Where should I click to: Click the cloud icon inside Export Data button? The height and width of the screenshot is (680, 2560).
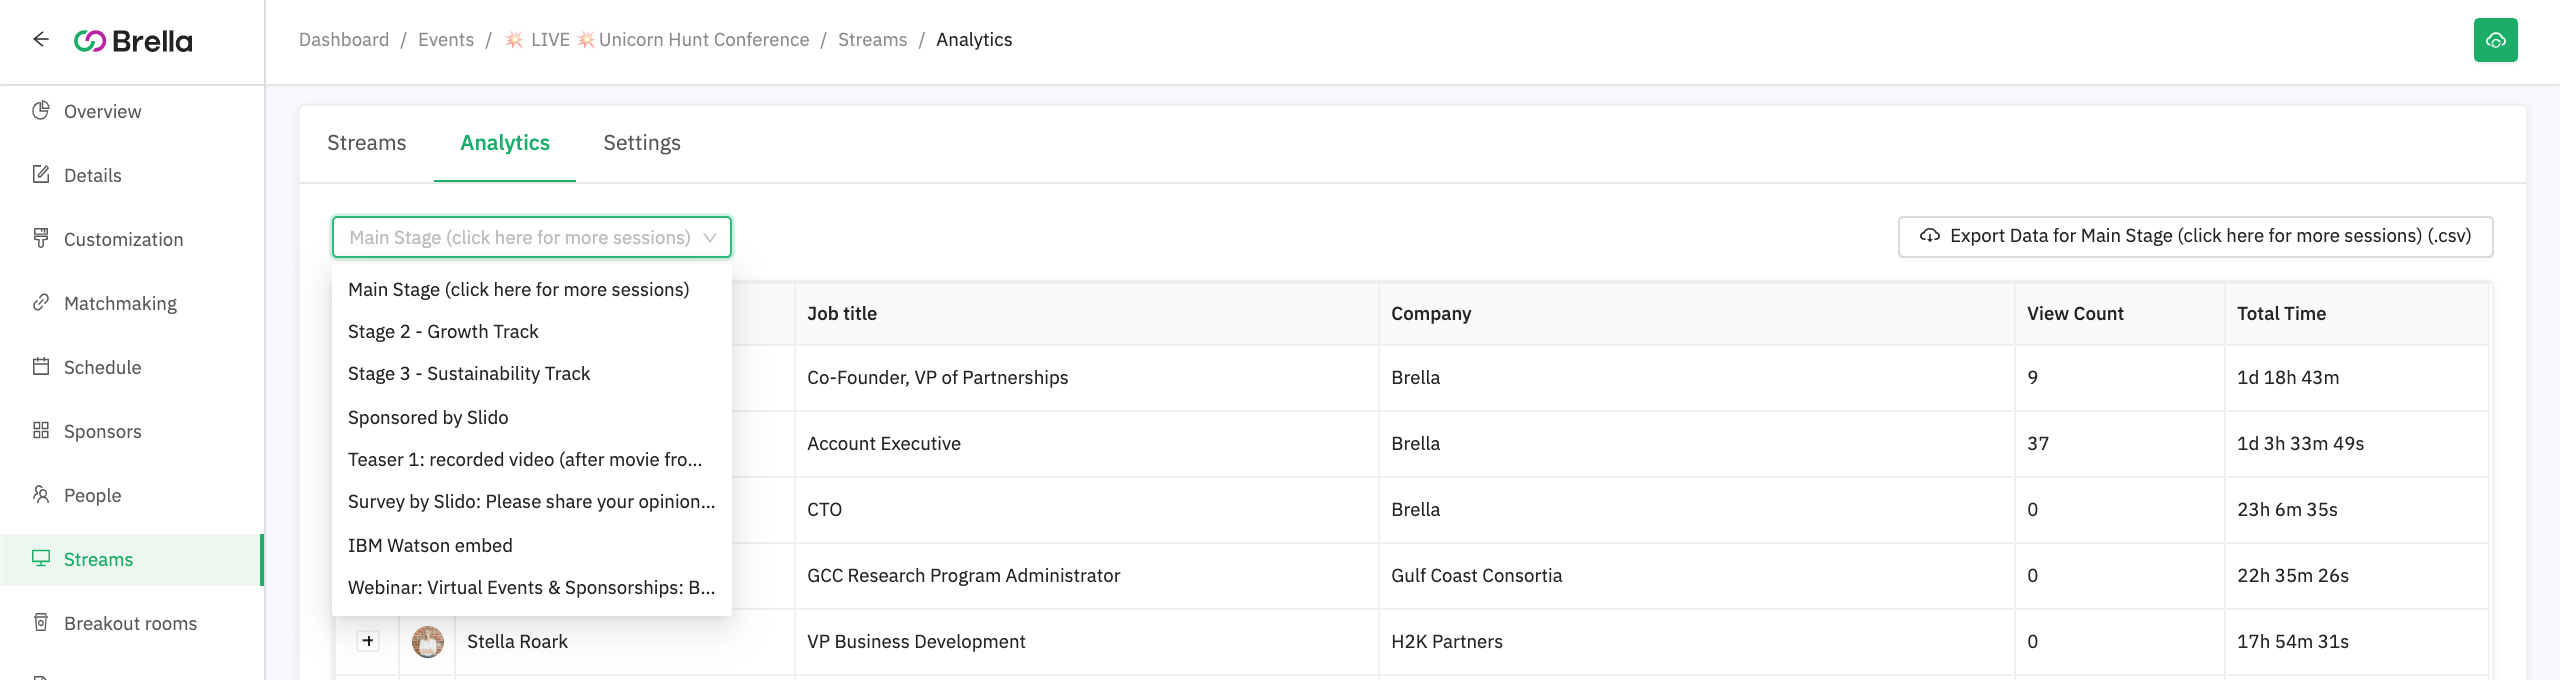[x=1930, y=236]
